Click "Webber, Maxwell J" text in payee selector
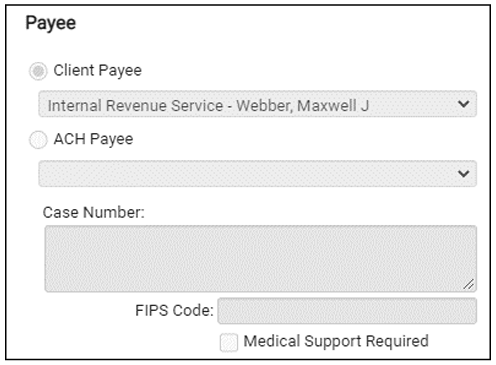Screen dimensions: 496x365 (x=303, y=106)
